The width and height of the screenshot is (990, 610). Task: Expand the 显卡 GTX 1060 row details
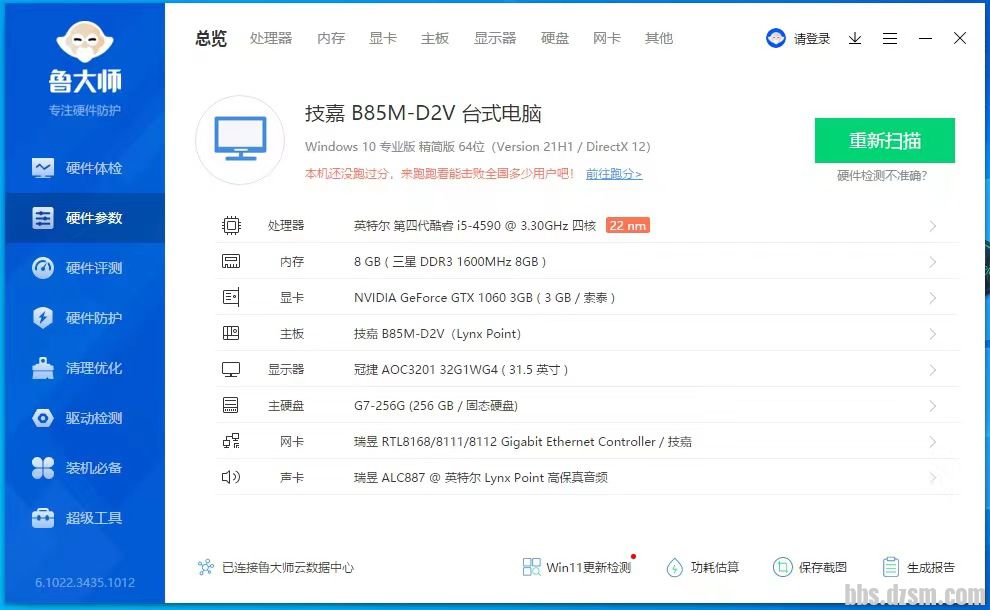(x=932, y=298)
